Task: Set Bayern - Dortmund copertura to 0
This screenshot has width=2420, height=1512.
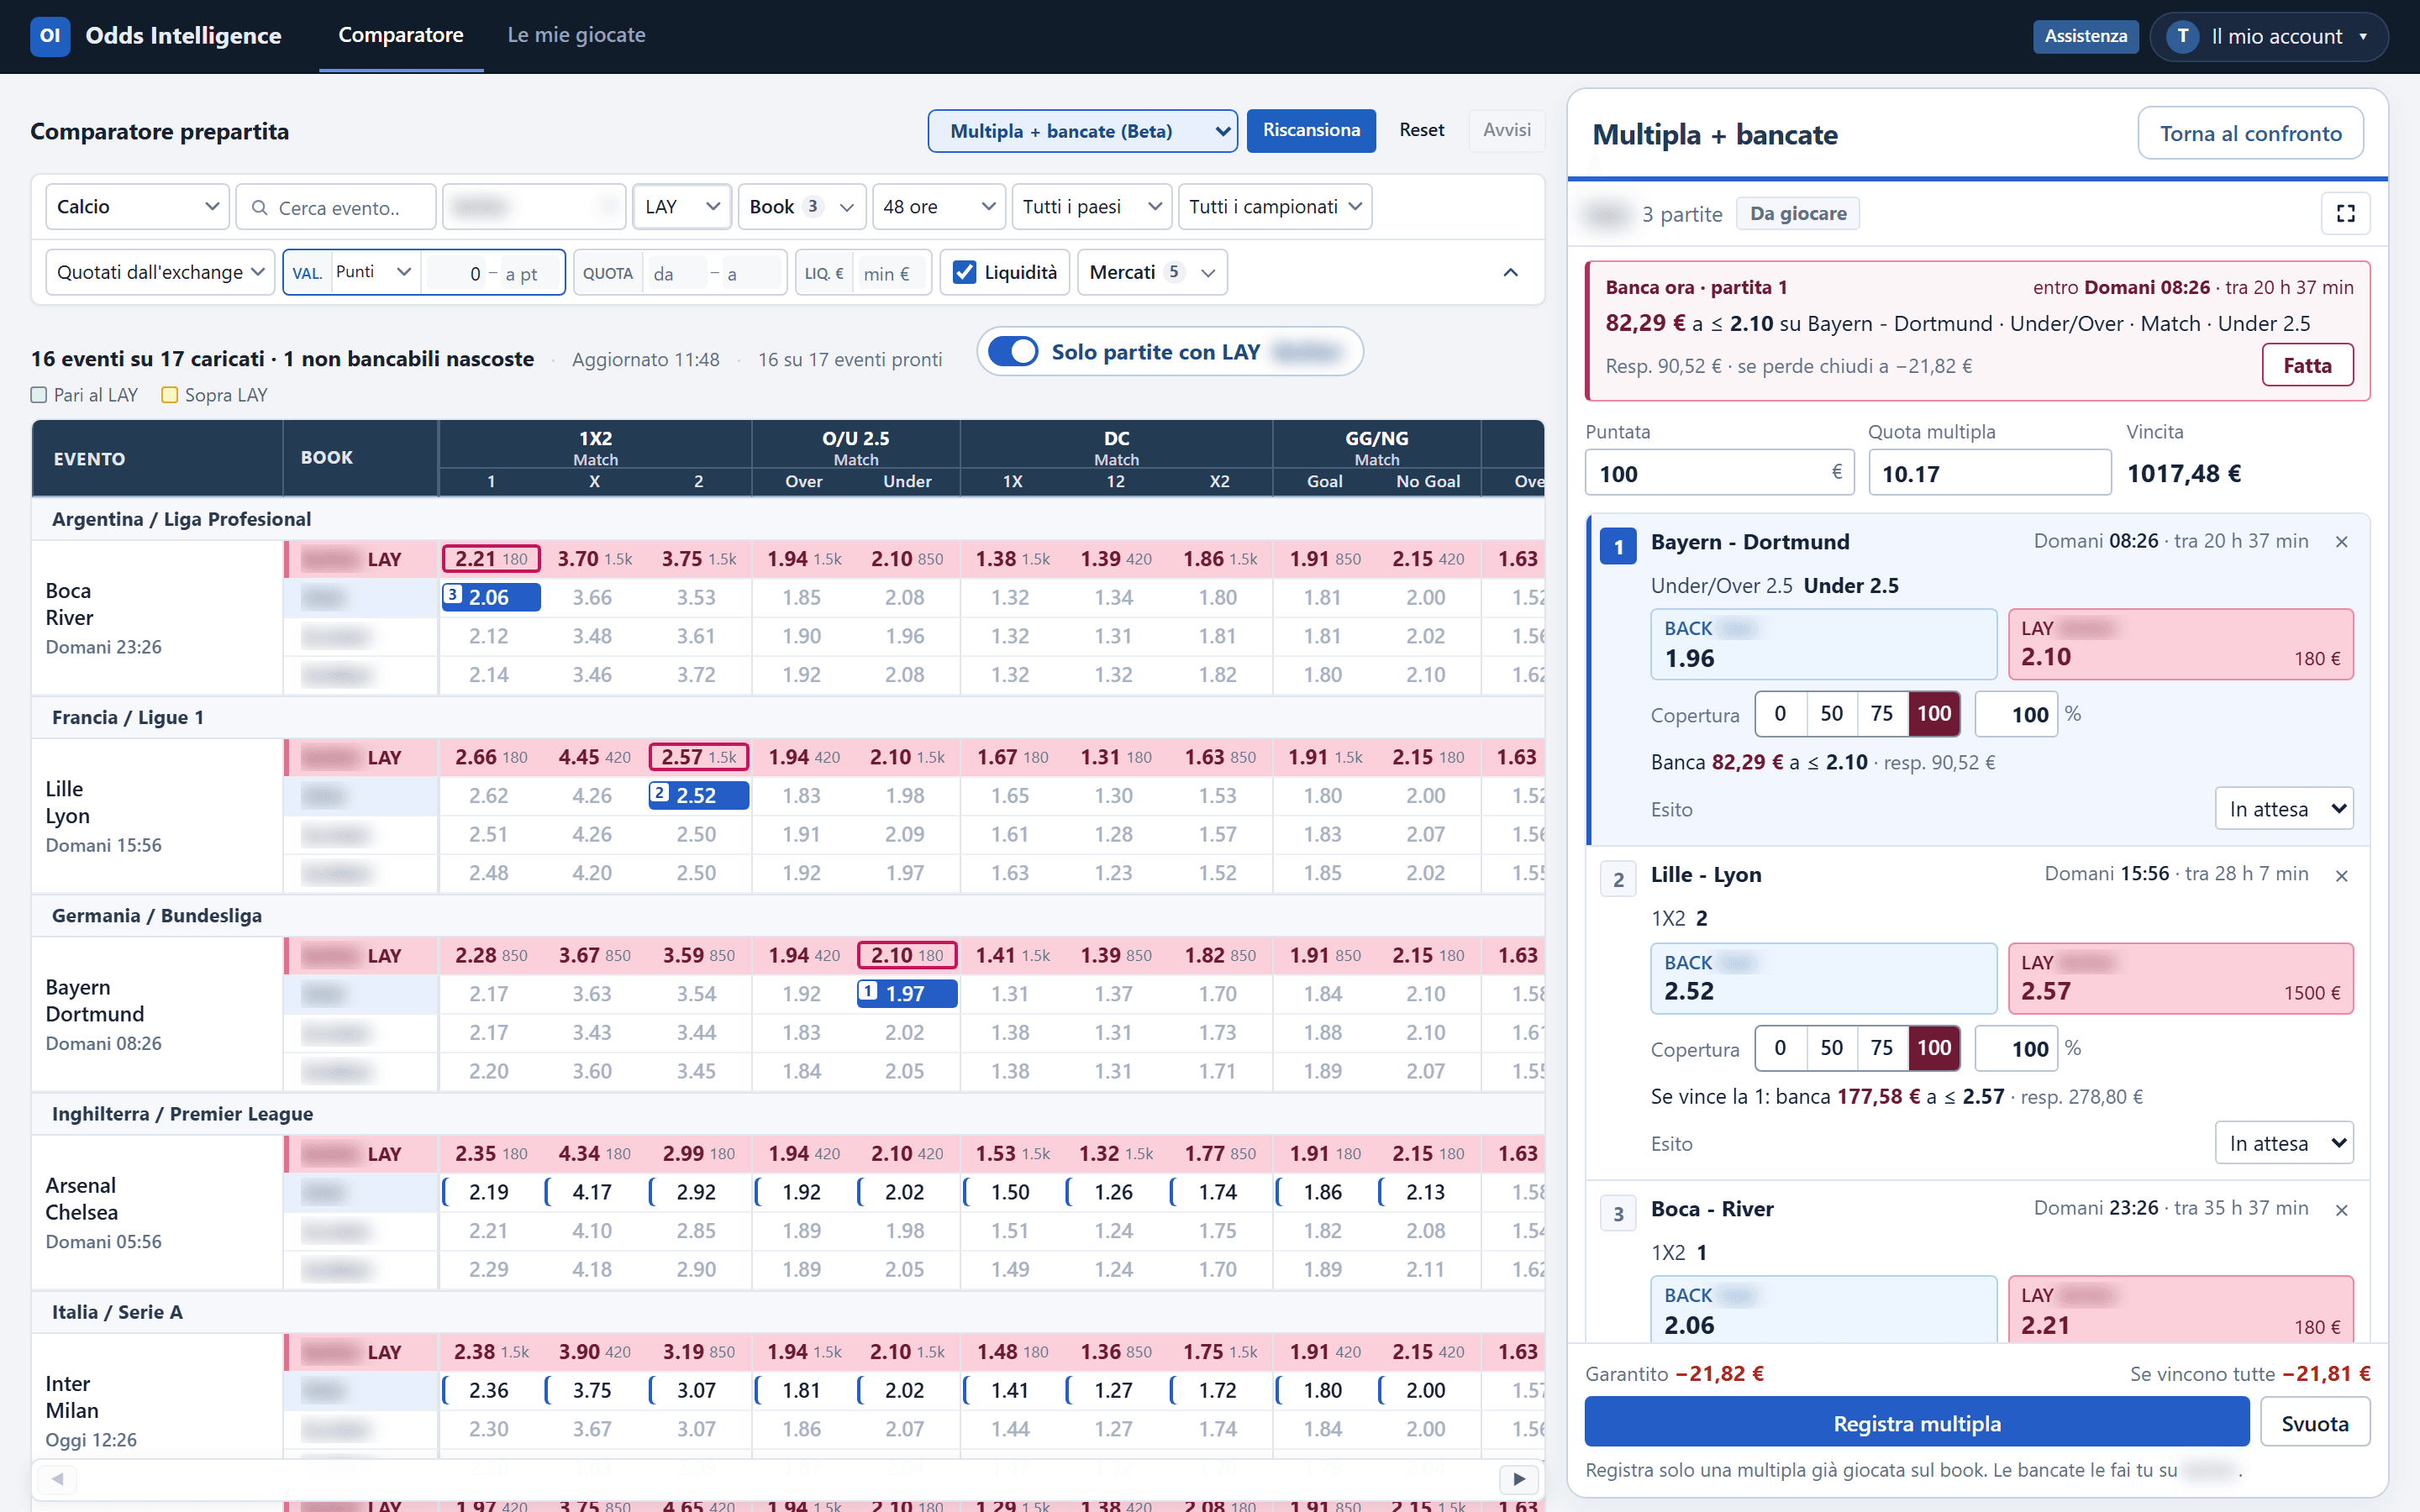Action: [x=1780, y=714]
